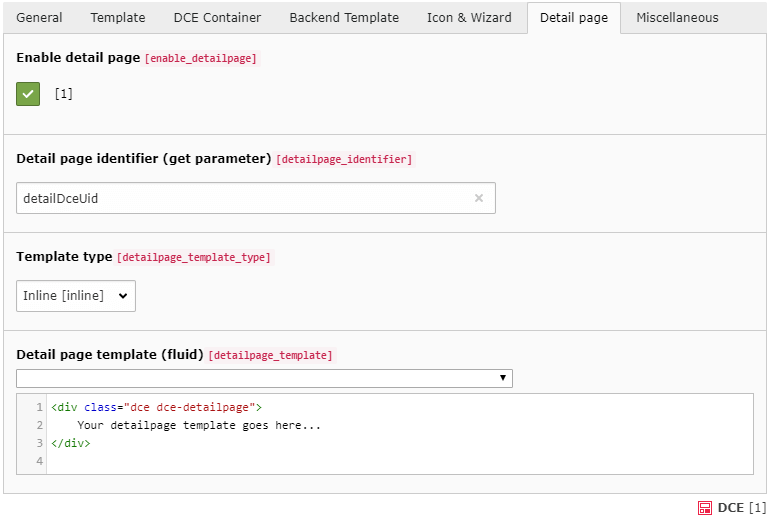
Task: Focus the detailDceUid identifier input field
Action: (x=240, y=198)
